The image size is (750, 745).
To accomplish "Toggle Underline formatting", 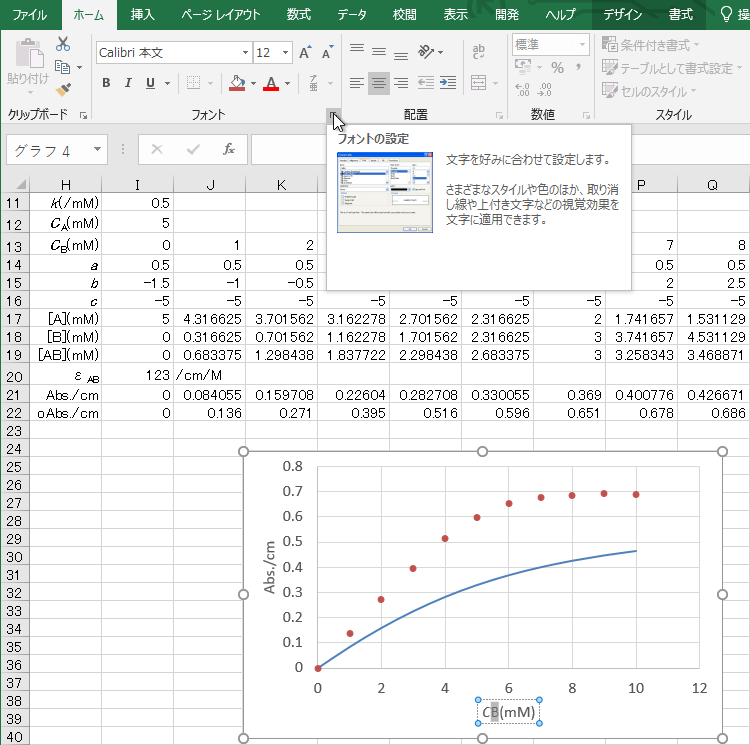I will click(x=150, y=83).
